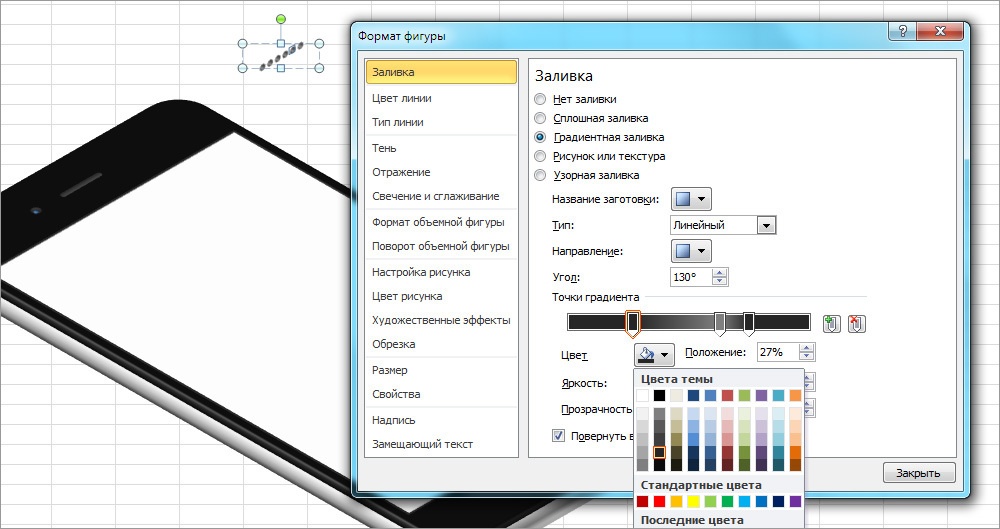1000x529 pixels.
Task: Open the Цвет линии category
Action: coord(441,98)
